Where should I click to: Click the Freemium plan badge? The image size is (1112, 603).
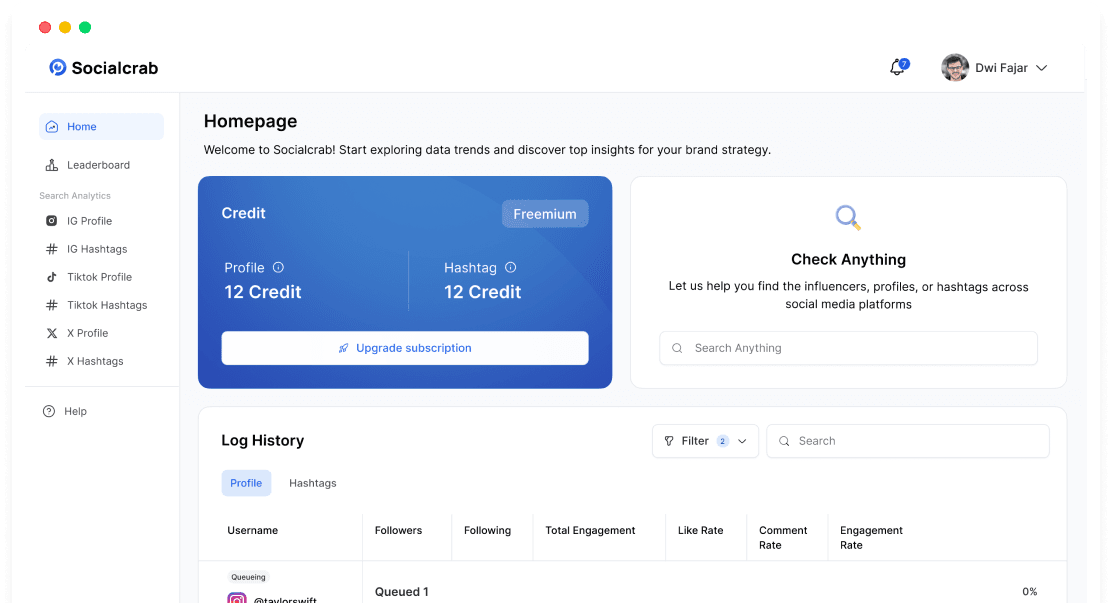tap(545, 214)
